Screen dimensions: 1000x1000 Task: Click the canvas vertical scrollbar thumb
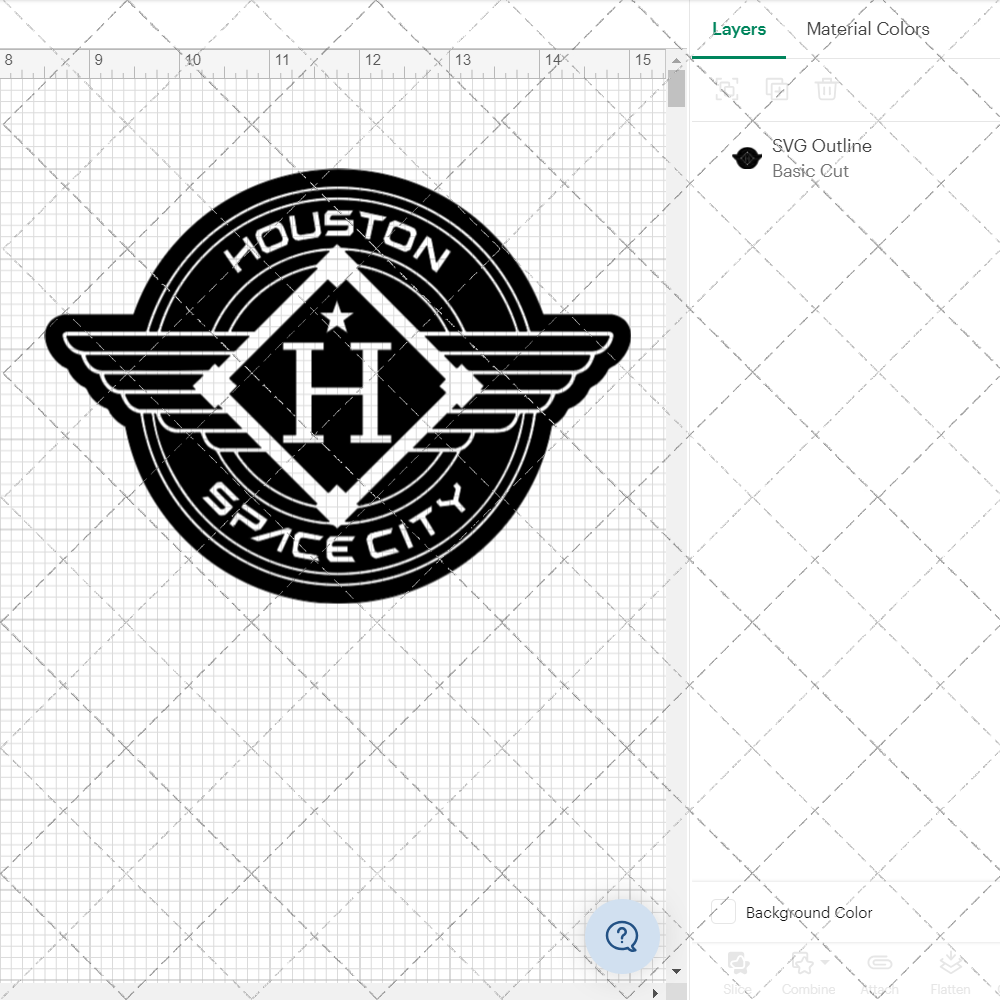coord(676,89)
